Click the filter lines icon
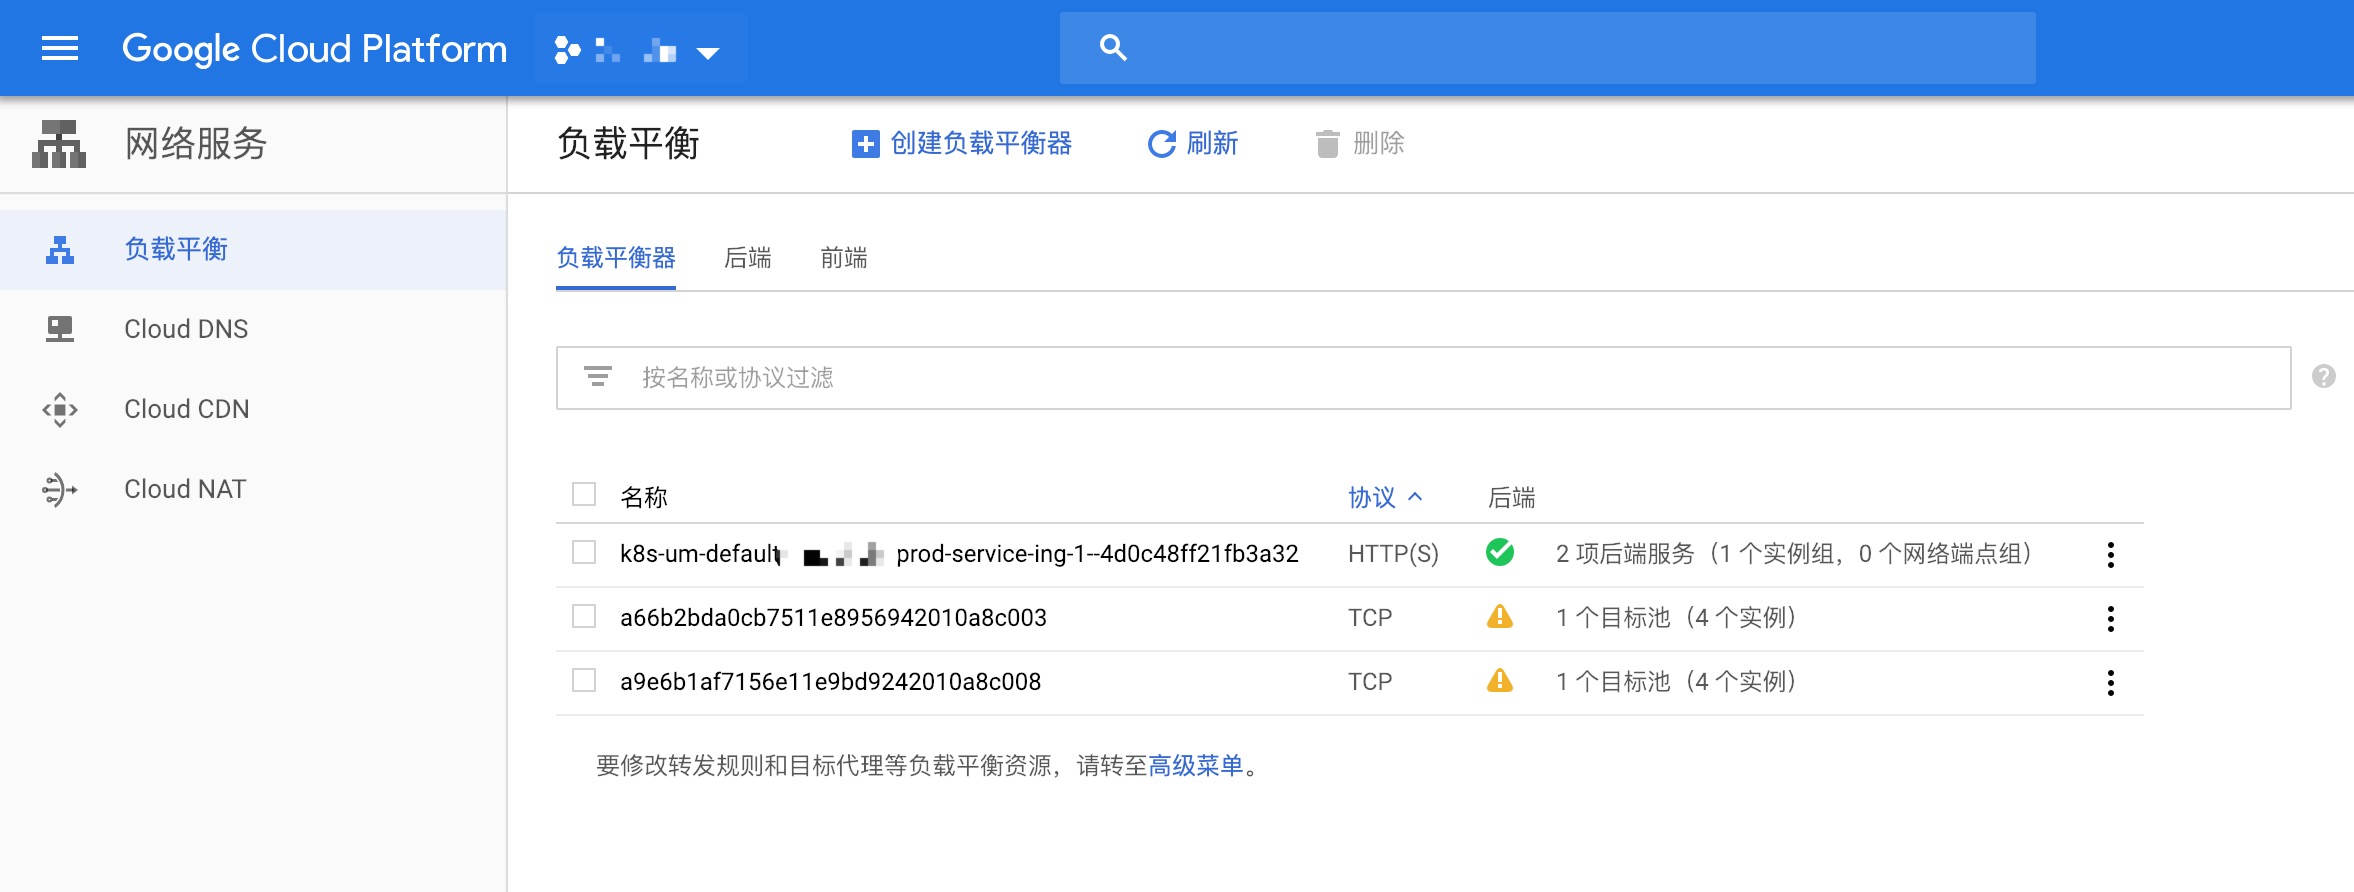2354x892 pixels. point(598,377)
